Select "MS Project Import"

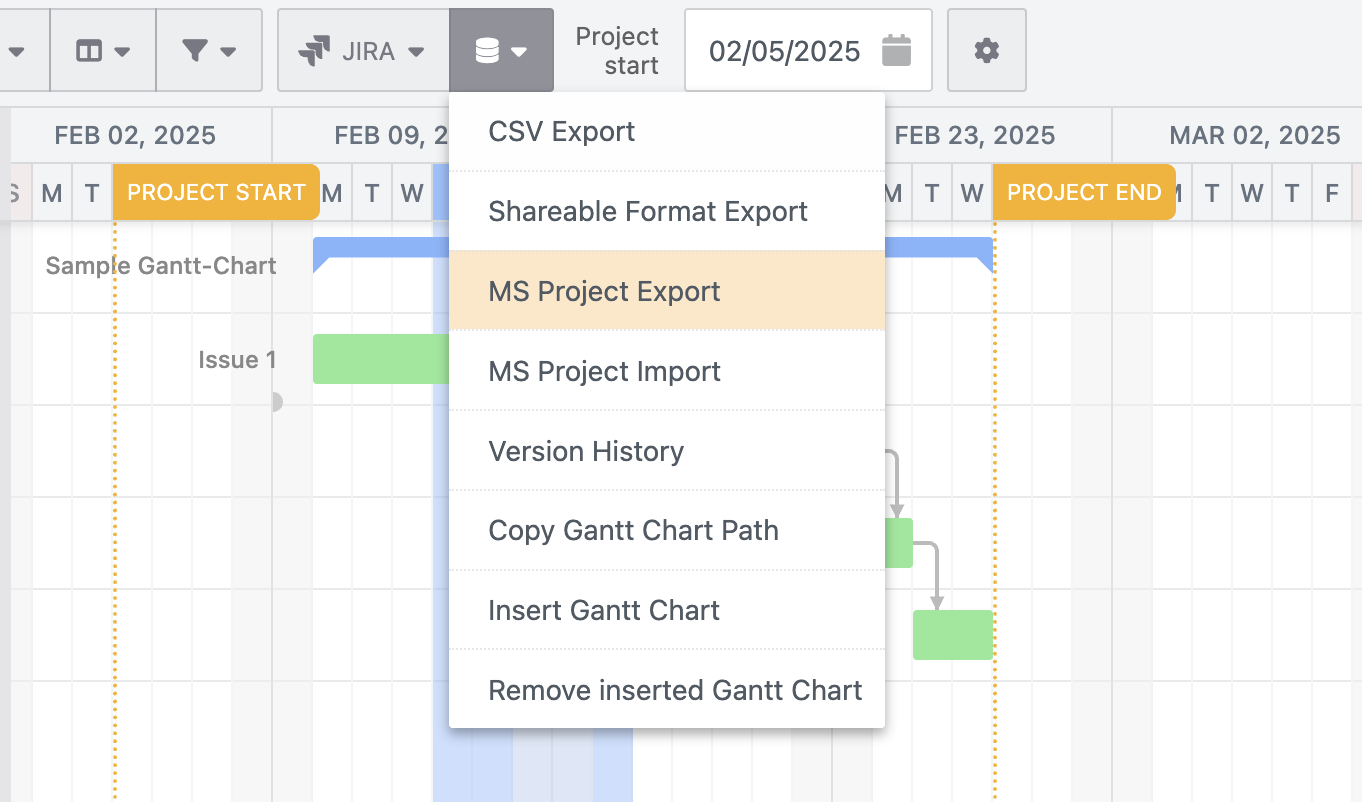(604, 371)
